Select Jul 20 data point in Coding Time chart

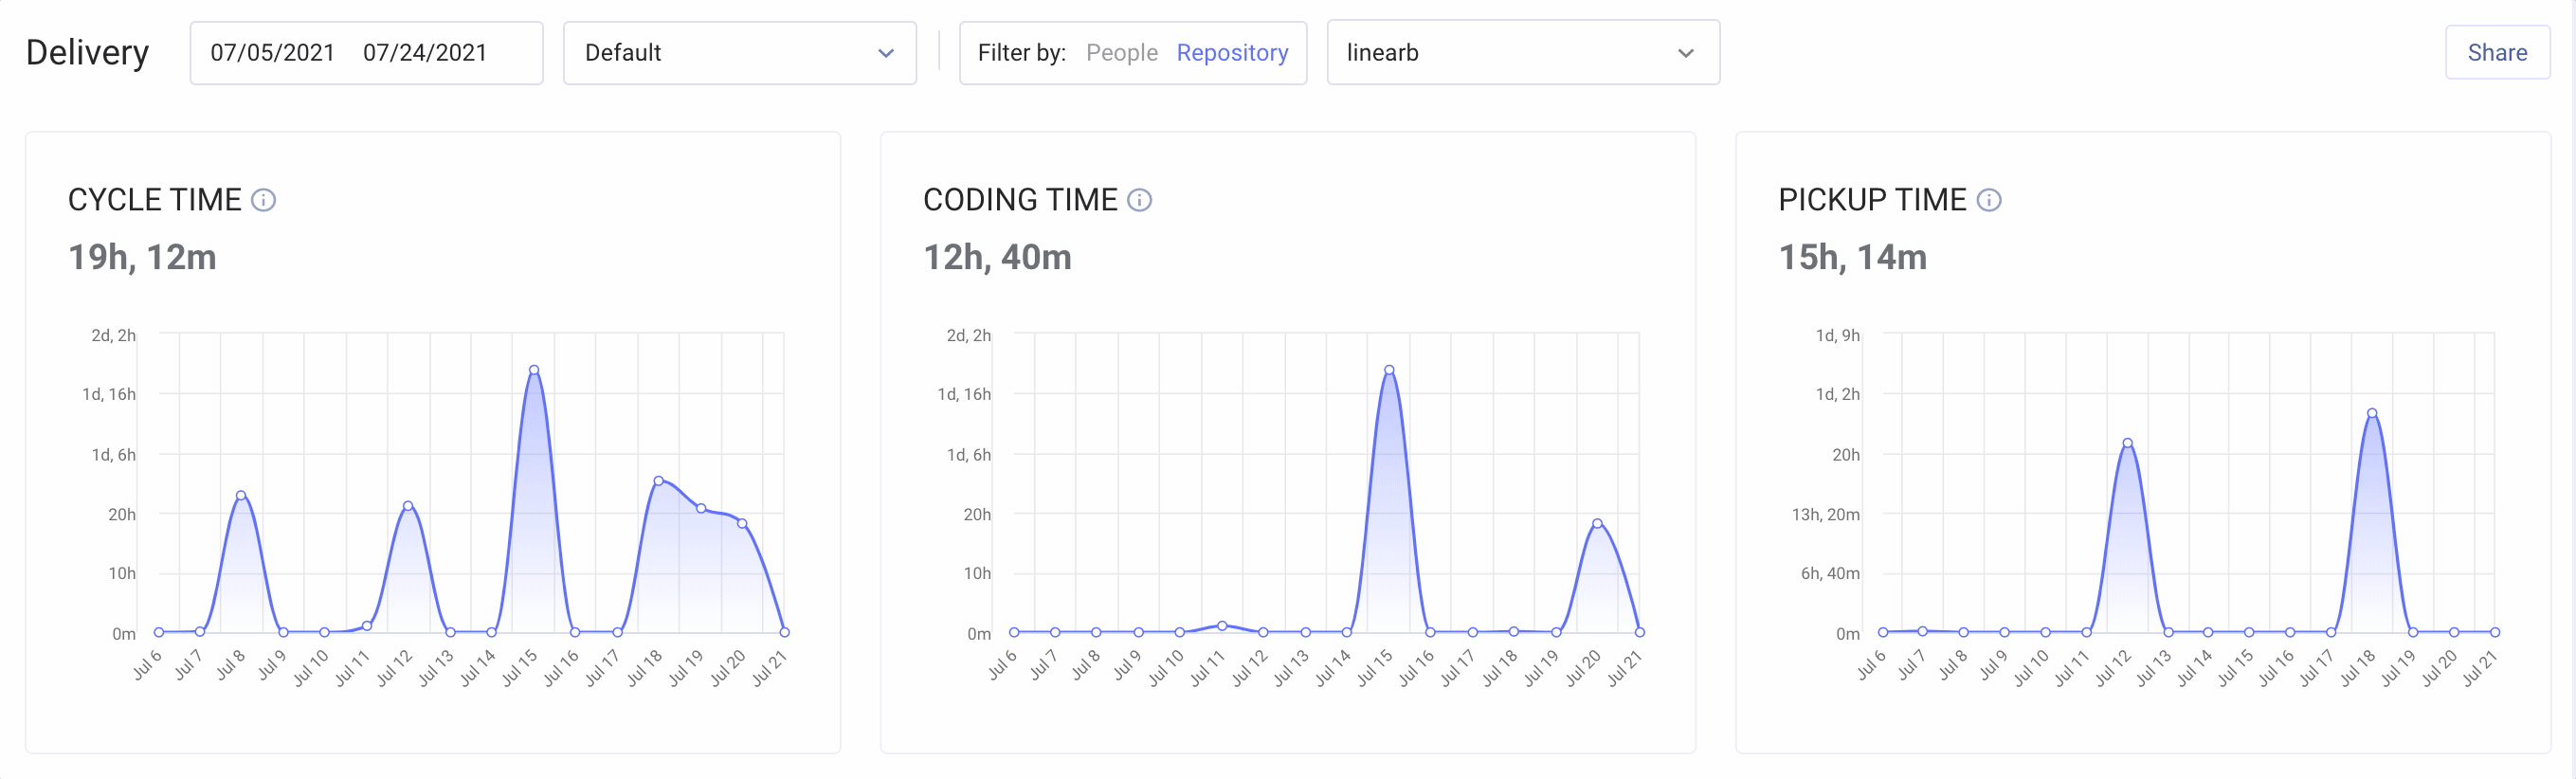[x=1597, y=523]
